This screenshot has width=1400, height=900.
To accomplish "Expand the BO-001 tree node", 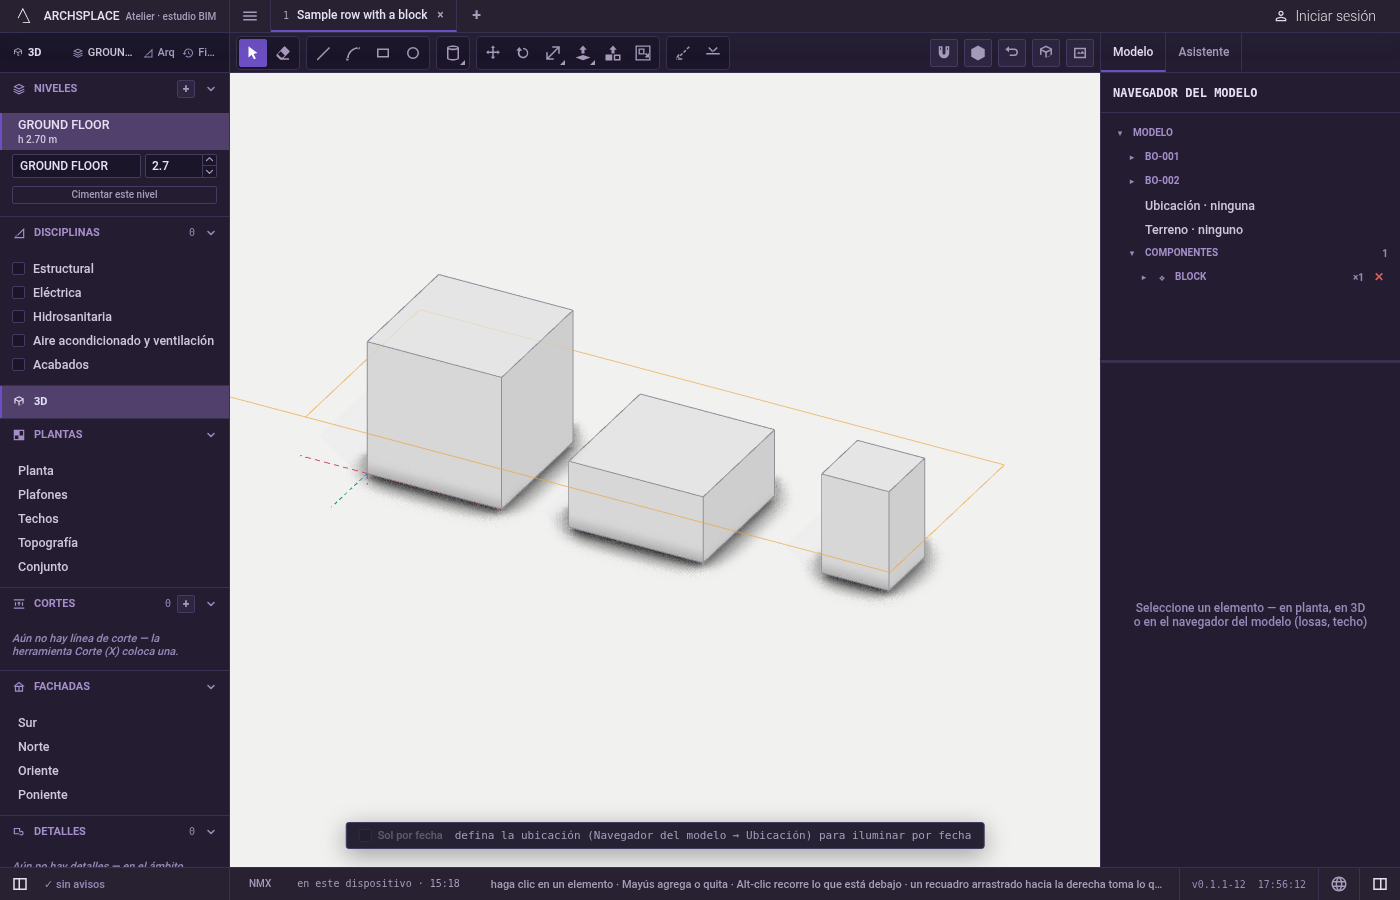I will 1132,157.
